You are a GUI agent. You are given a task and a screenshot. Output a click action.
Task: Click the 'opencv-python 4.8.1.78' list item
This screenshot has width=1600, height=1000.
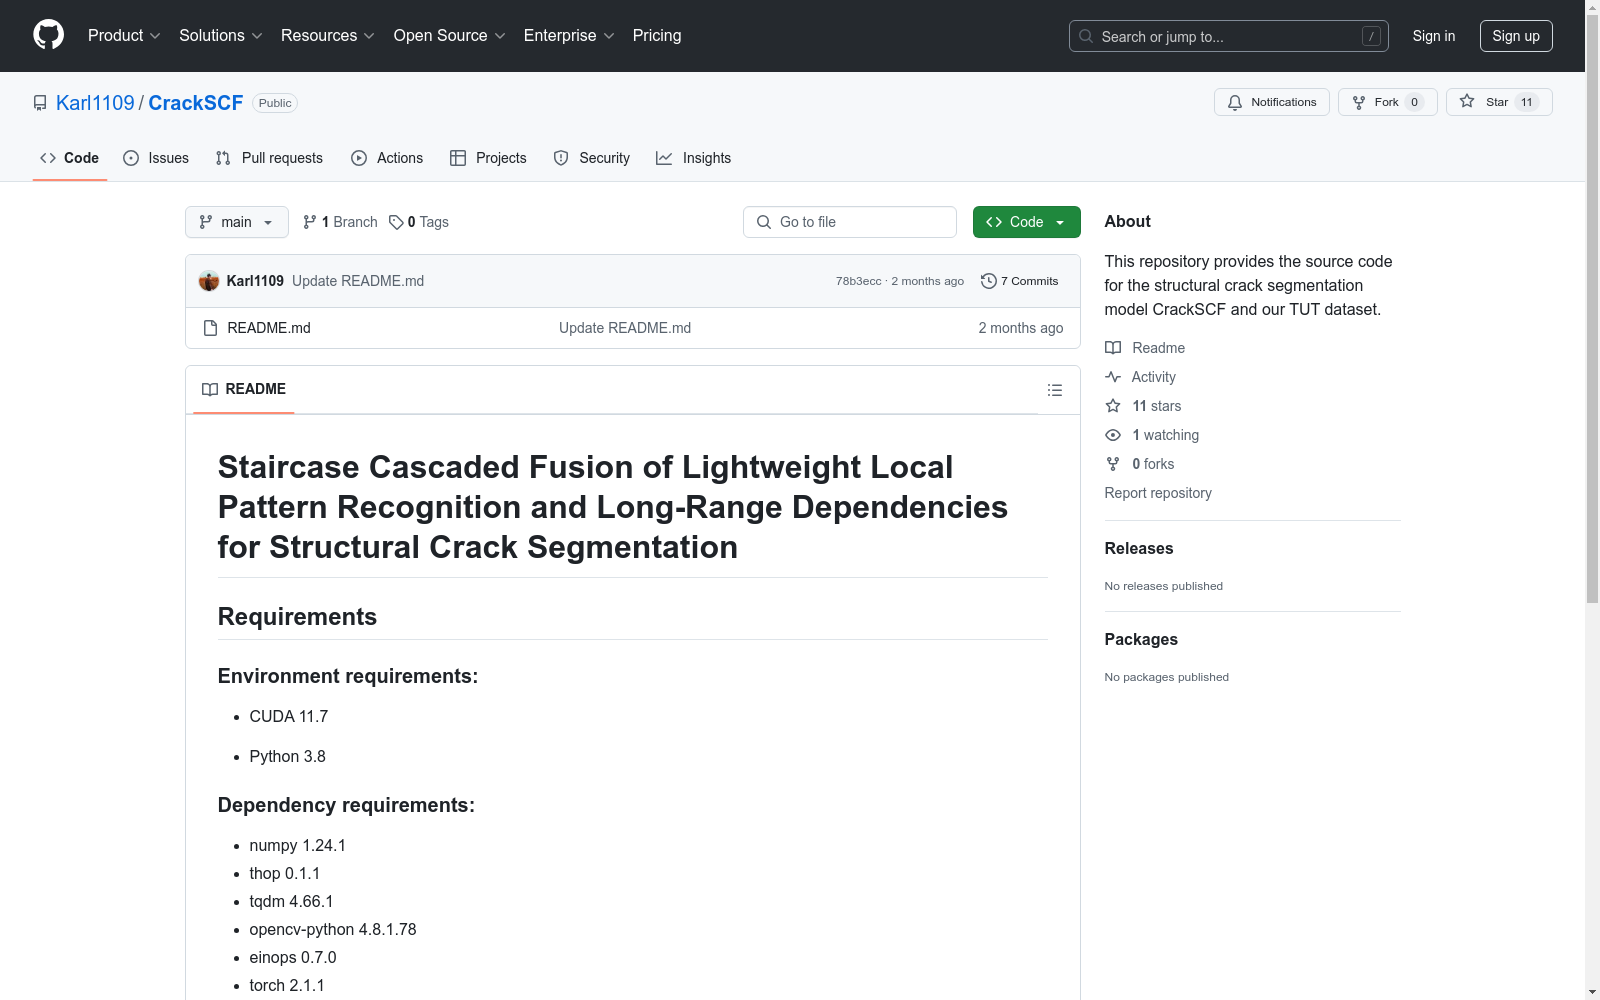tap(333, 930)
